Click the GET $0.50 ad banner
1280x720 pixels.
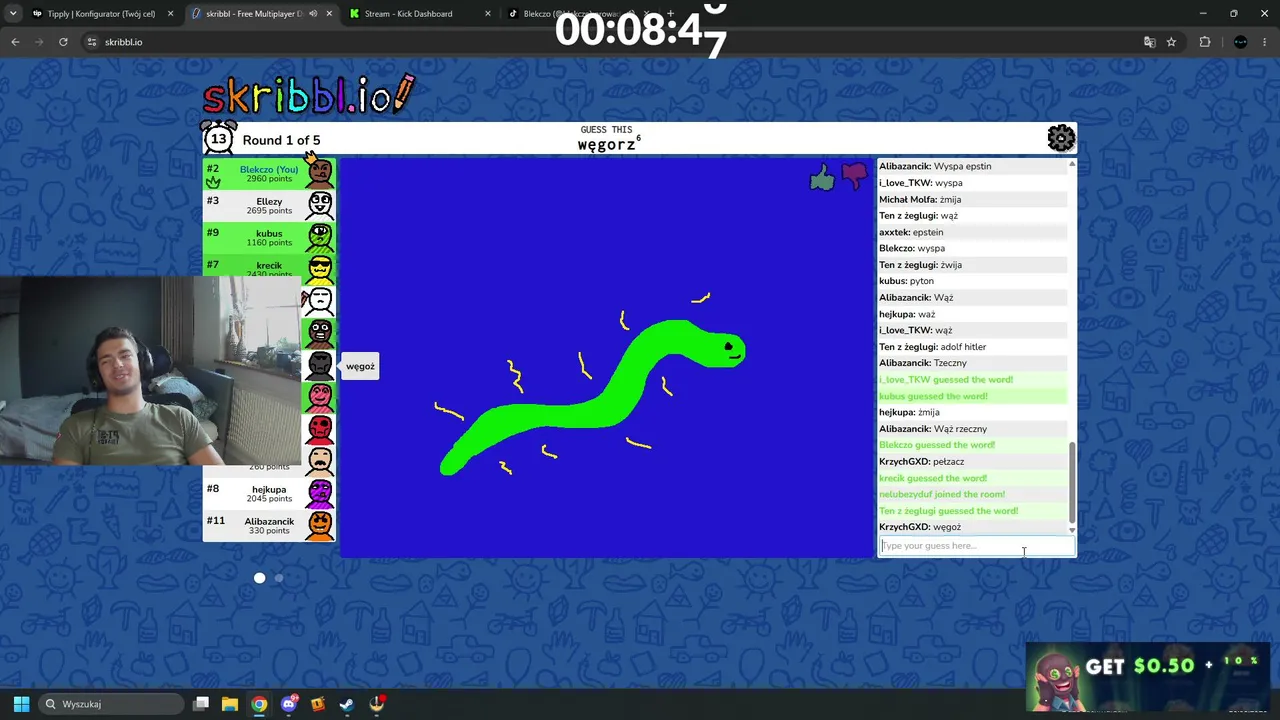click(1150, 678)
